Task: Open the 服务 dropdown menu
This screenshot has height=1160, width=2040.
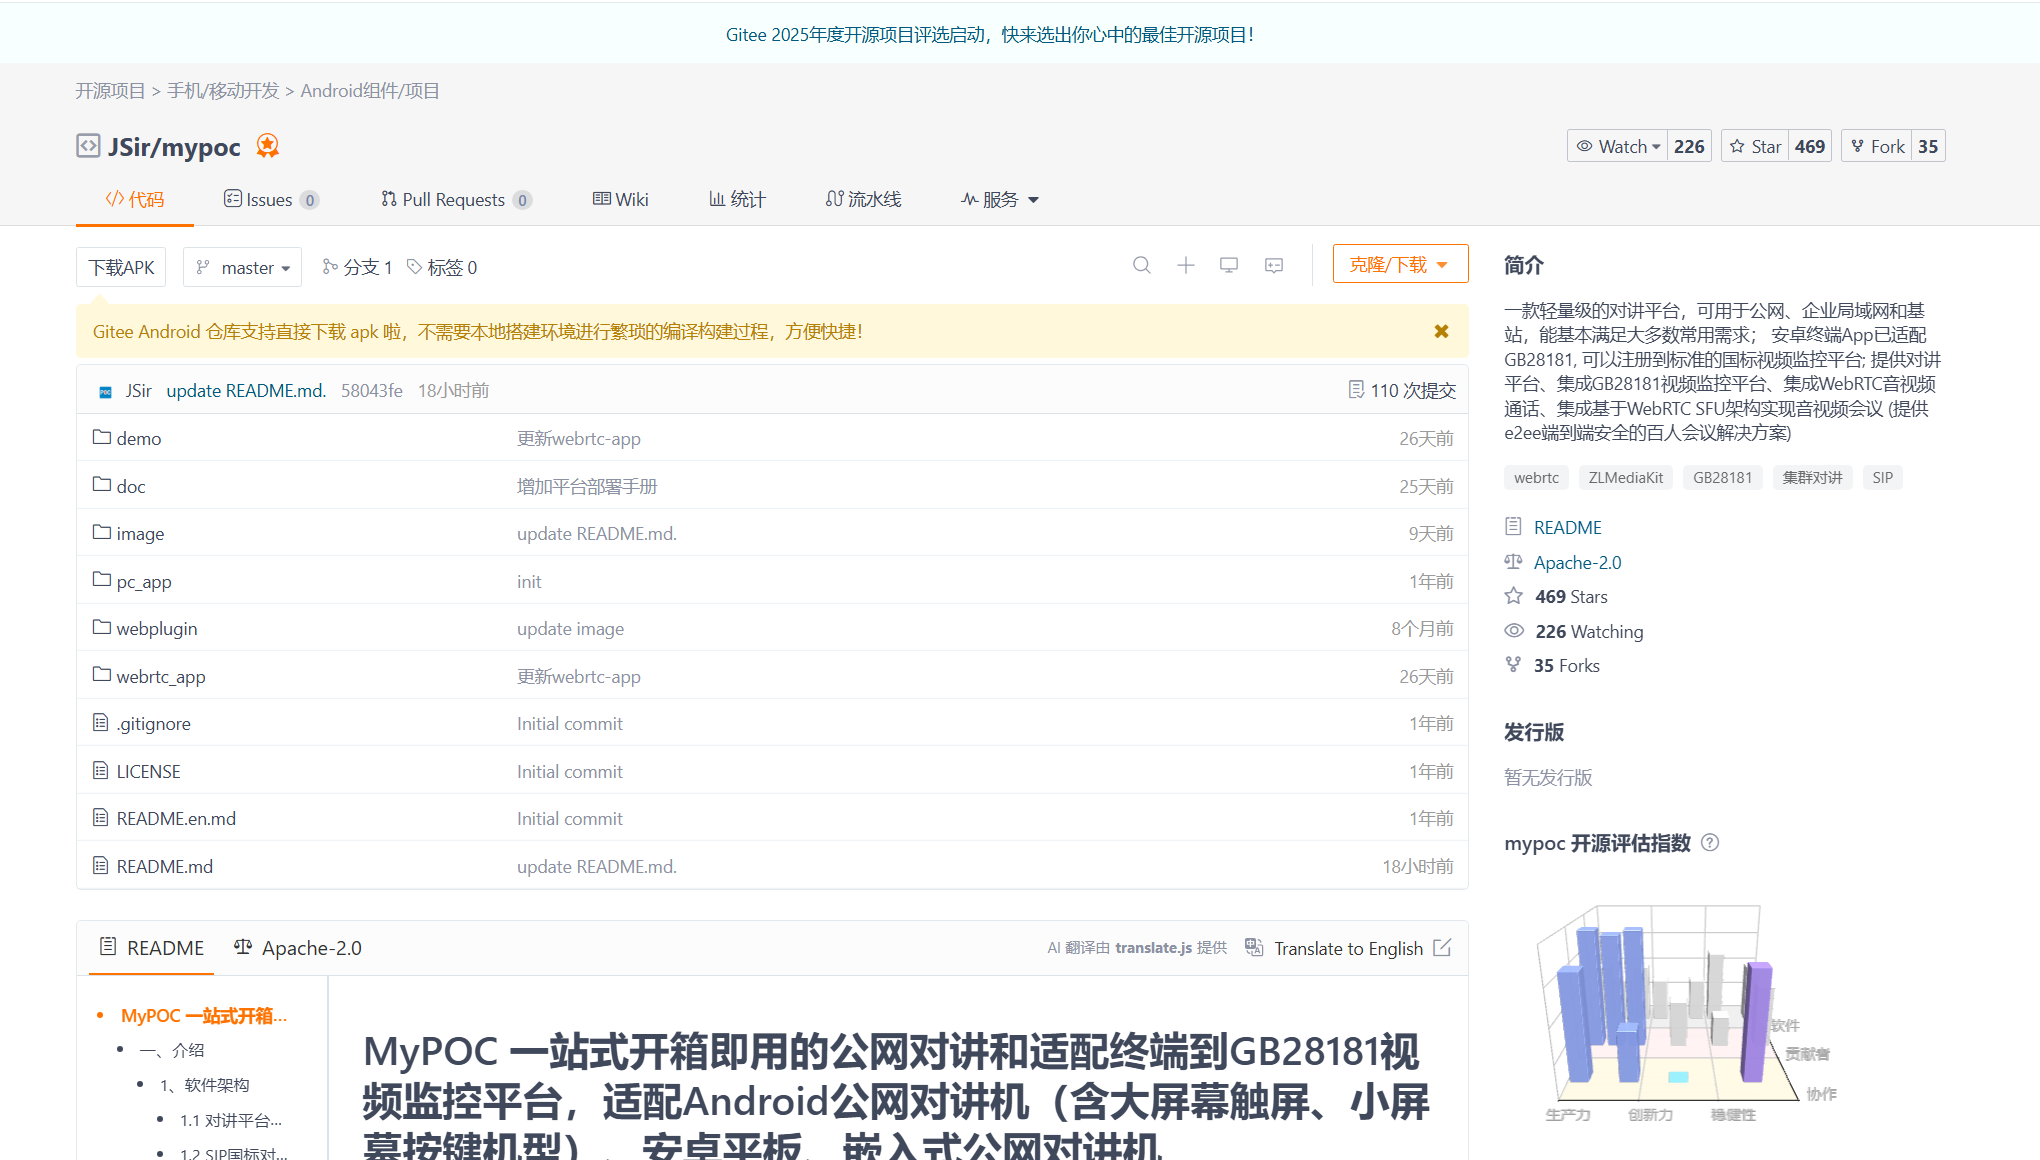Action: pos(1000,199)
